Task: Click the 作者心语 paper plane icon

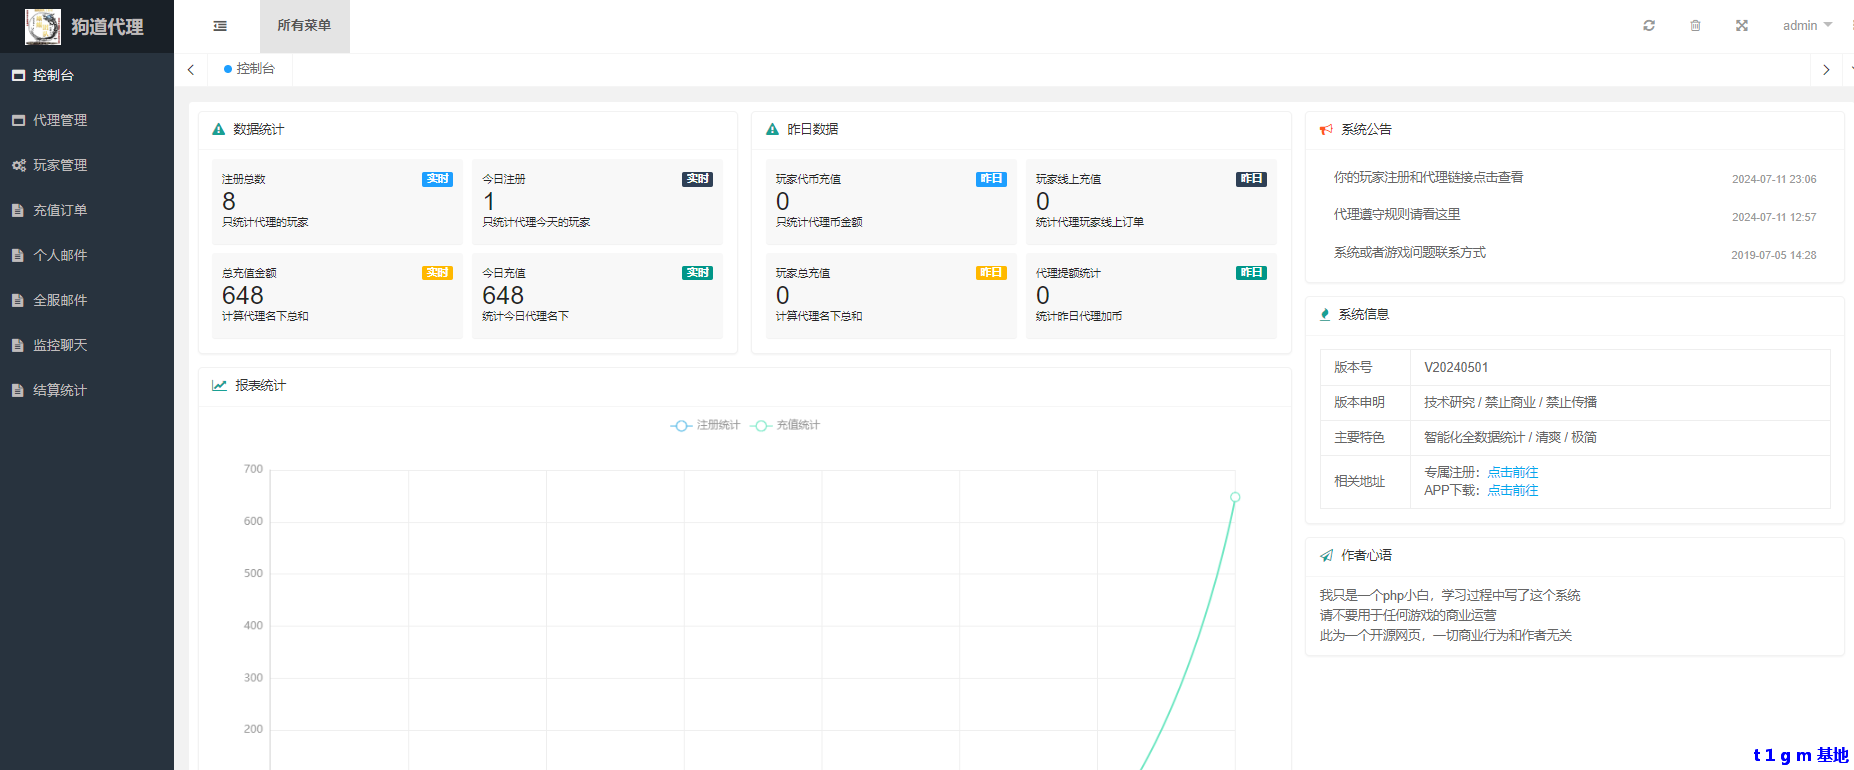Action: coord(1326,555)
